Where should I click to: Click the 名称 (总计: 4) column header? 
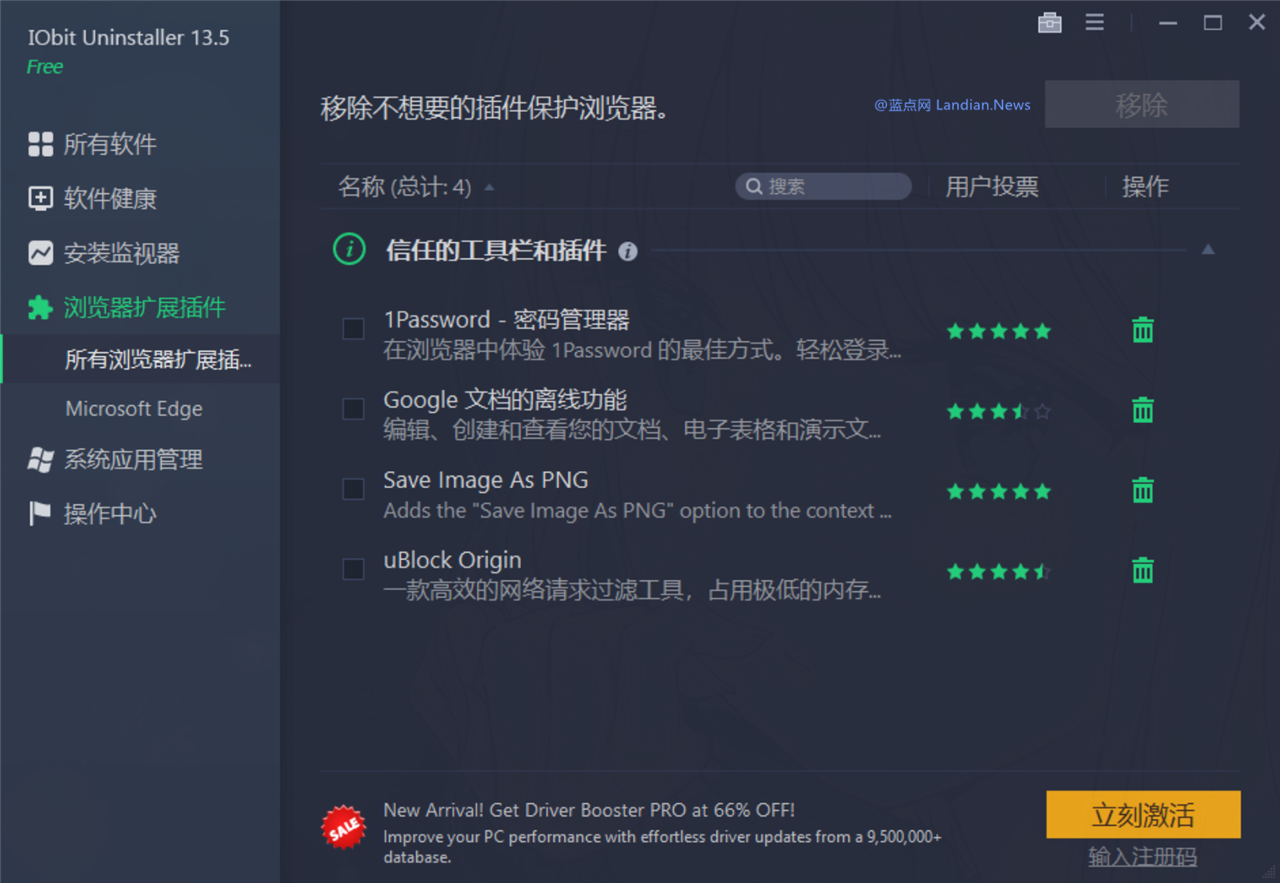pos(405,187)
